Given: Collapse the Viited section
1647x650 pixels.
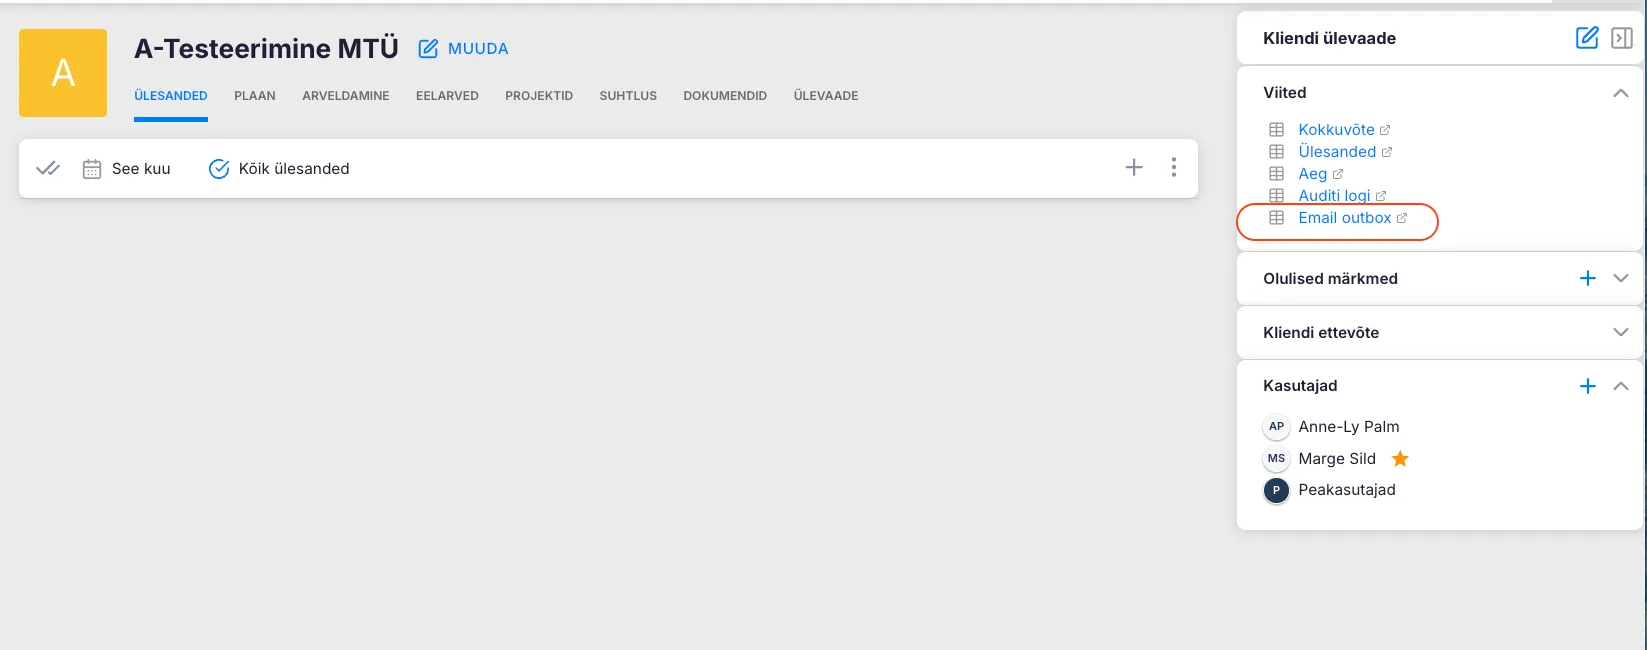Looking at the screenshot, I should tap(1620, 93).
